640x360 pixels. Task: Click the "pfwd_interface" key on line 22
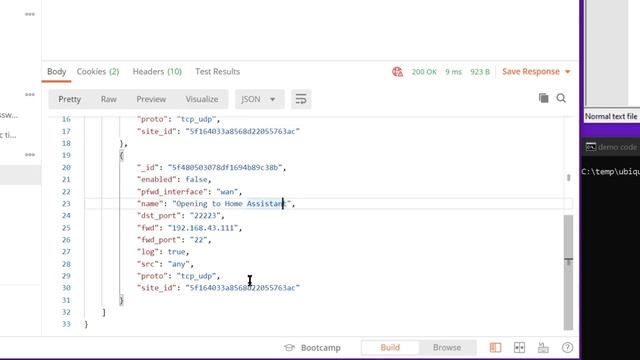coord(172,192)
